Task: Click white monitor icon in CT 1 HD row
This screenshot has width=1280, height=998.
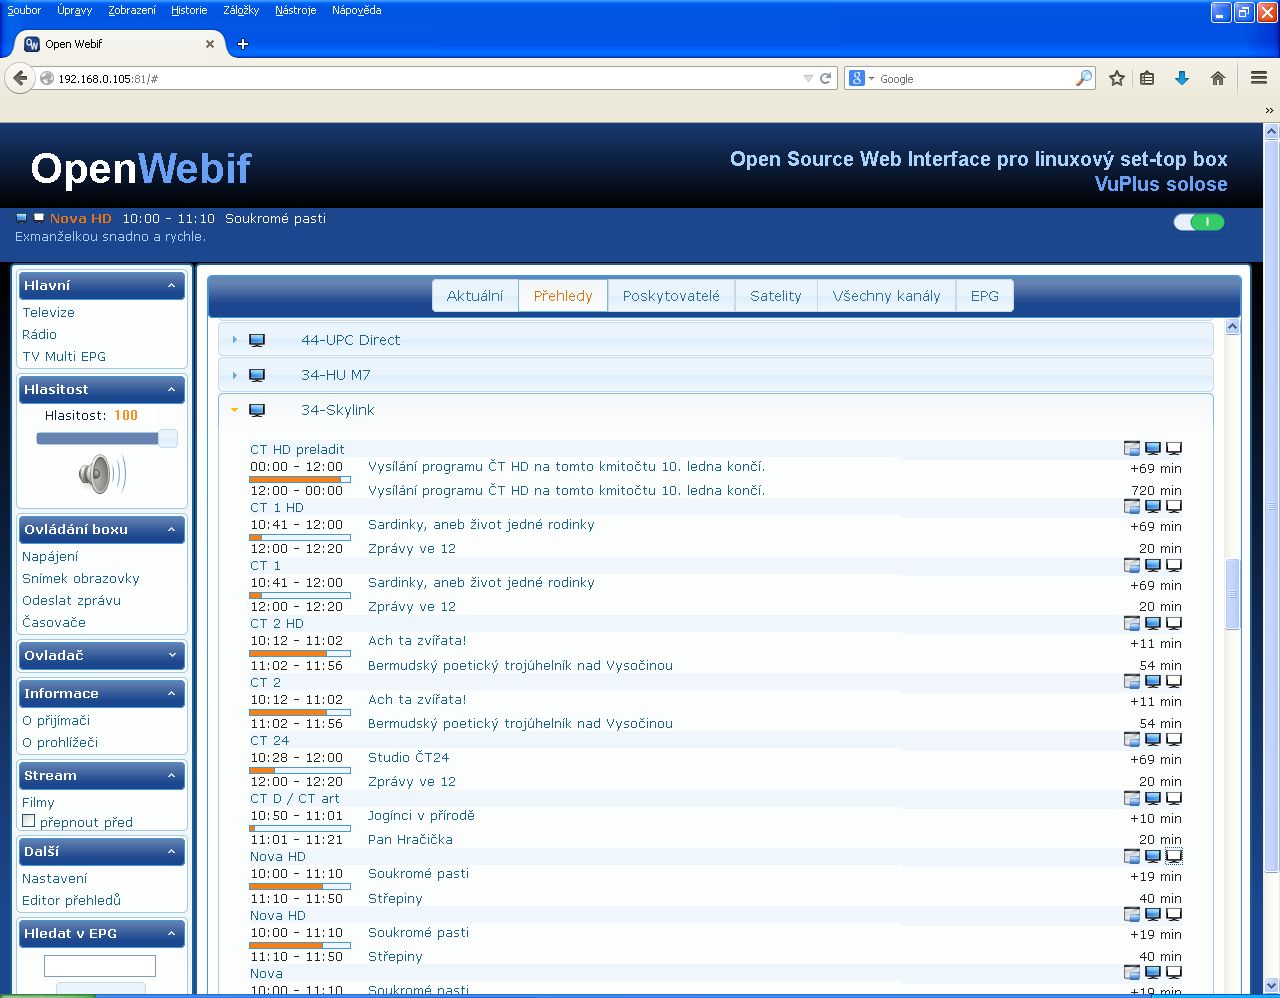Action: (1174, 506)
